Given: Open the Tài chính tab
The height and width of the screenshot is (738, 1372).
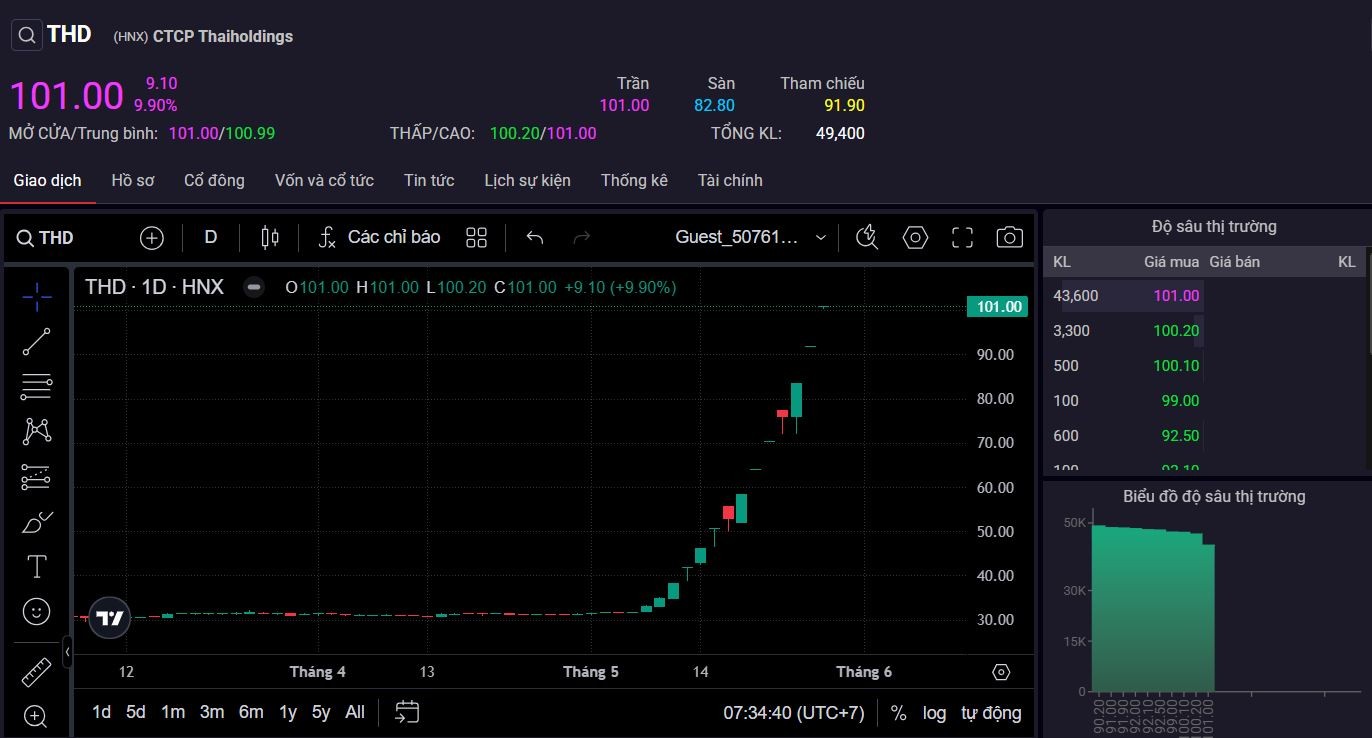Looking at the screenshot, I should tap(730, 181).
